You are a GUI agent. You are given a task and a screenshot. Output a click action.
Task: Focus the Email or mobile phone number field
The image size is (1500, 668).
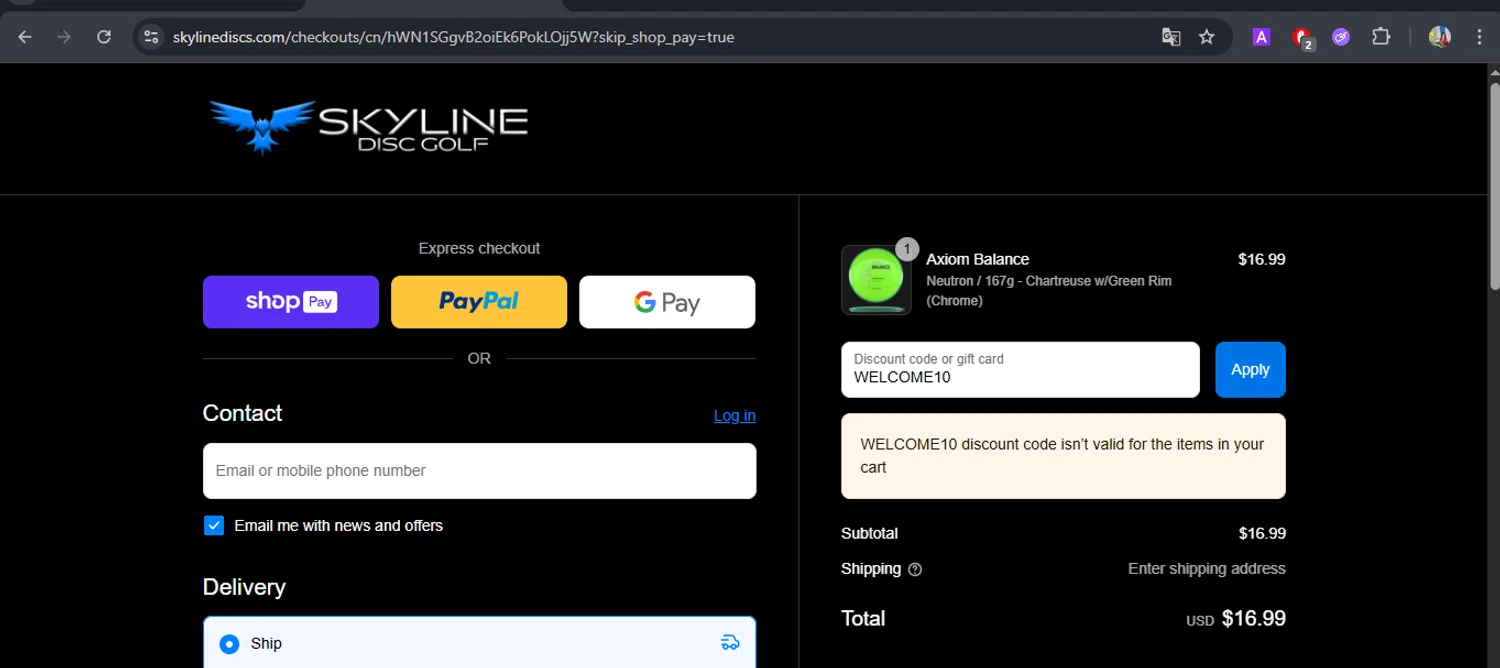pyautogui.click(x=480, y=471)
